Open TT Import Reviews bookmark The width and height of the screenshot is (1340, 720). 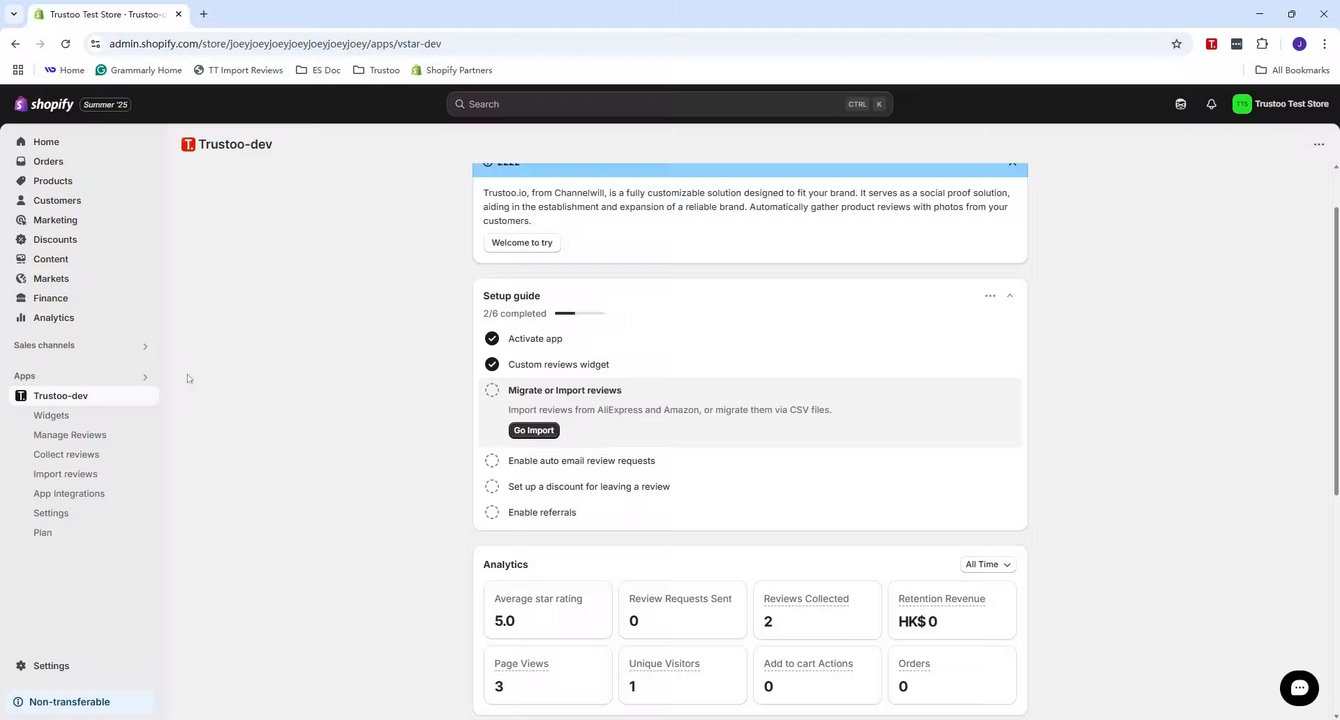[x=238, y=70]
